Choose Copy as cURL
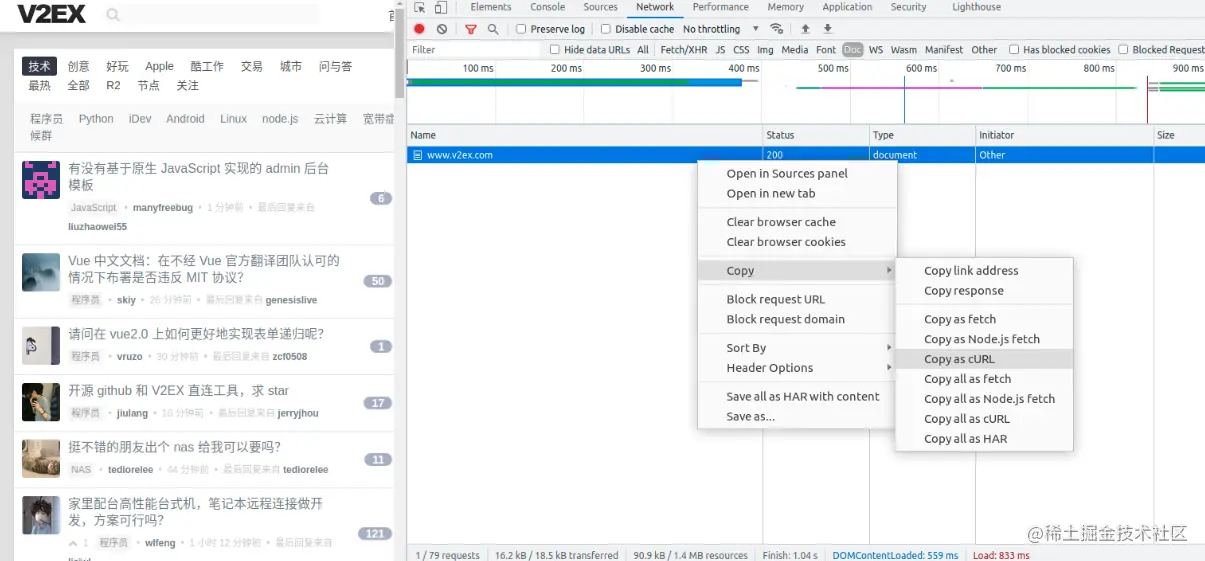The image size is (1205, 561). (x=984, y=359)
